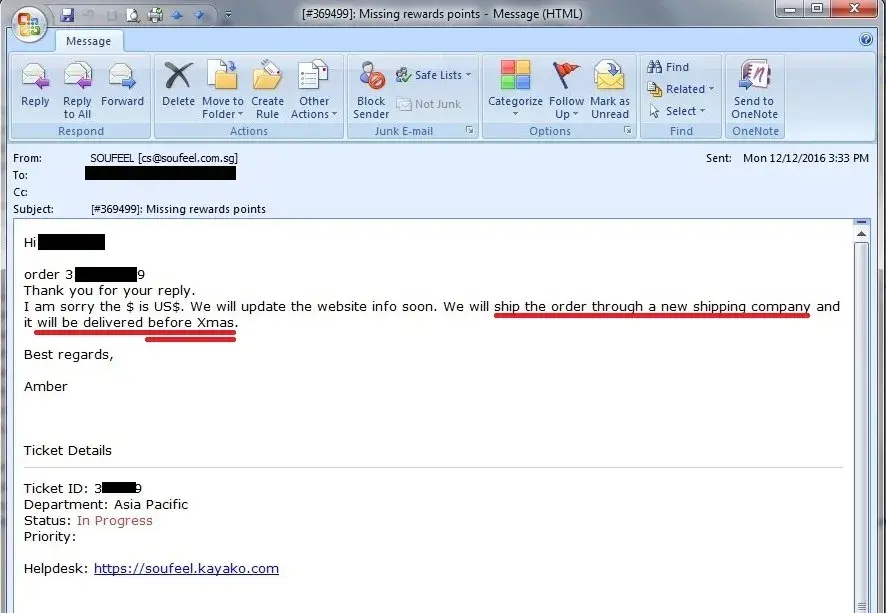Click the Department: Asia Pacific line

pos(106,505)
